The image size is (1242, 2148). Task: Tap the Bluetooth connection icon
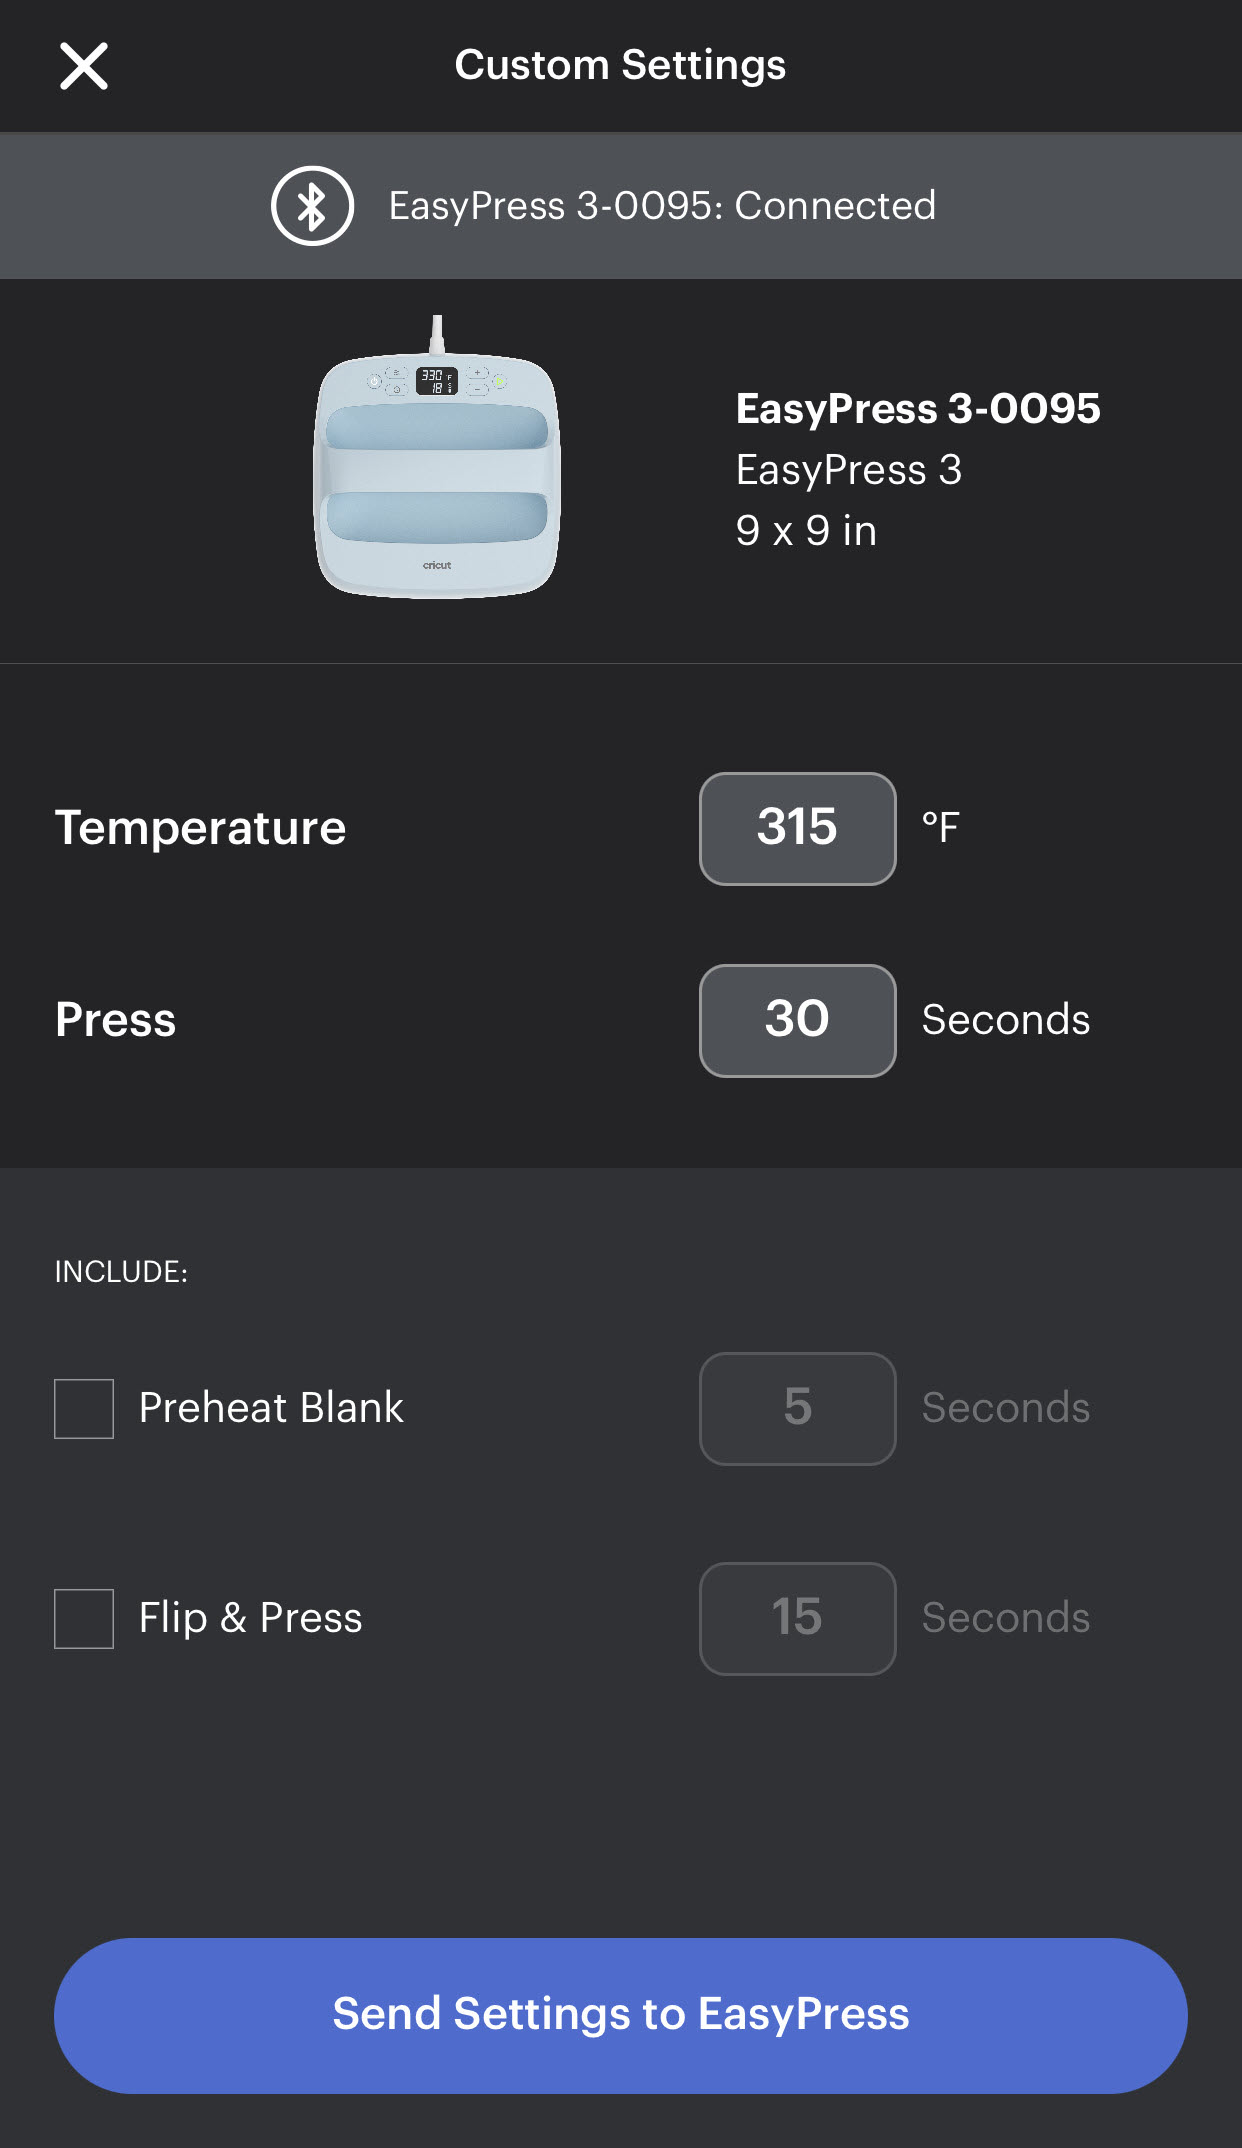click(312, 206)
